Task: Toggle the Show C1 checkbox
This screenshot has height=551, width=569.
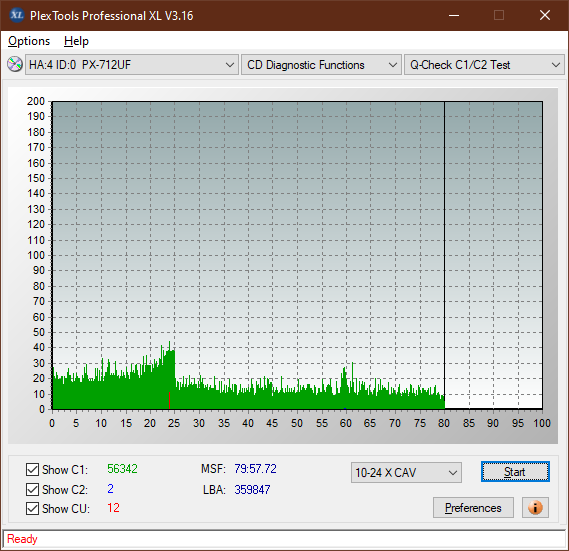Action: (32, 469)
